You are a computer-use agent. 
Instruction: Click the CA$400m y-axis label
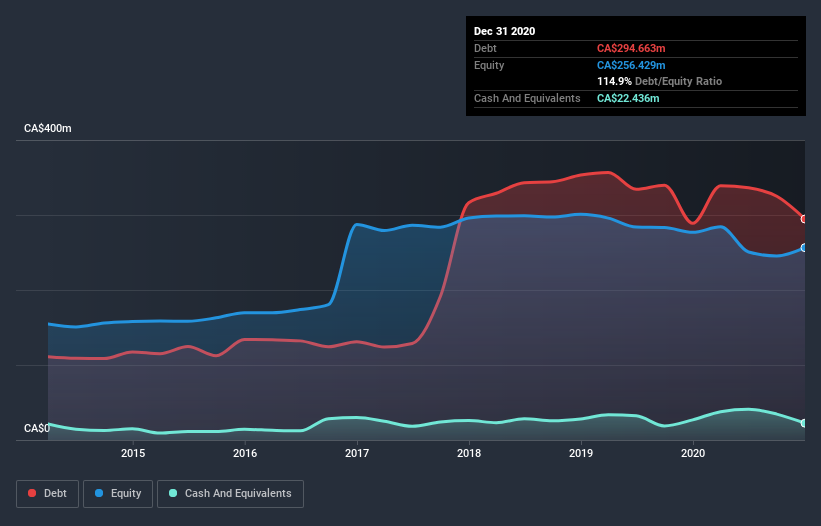tap(48, 128)
